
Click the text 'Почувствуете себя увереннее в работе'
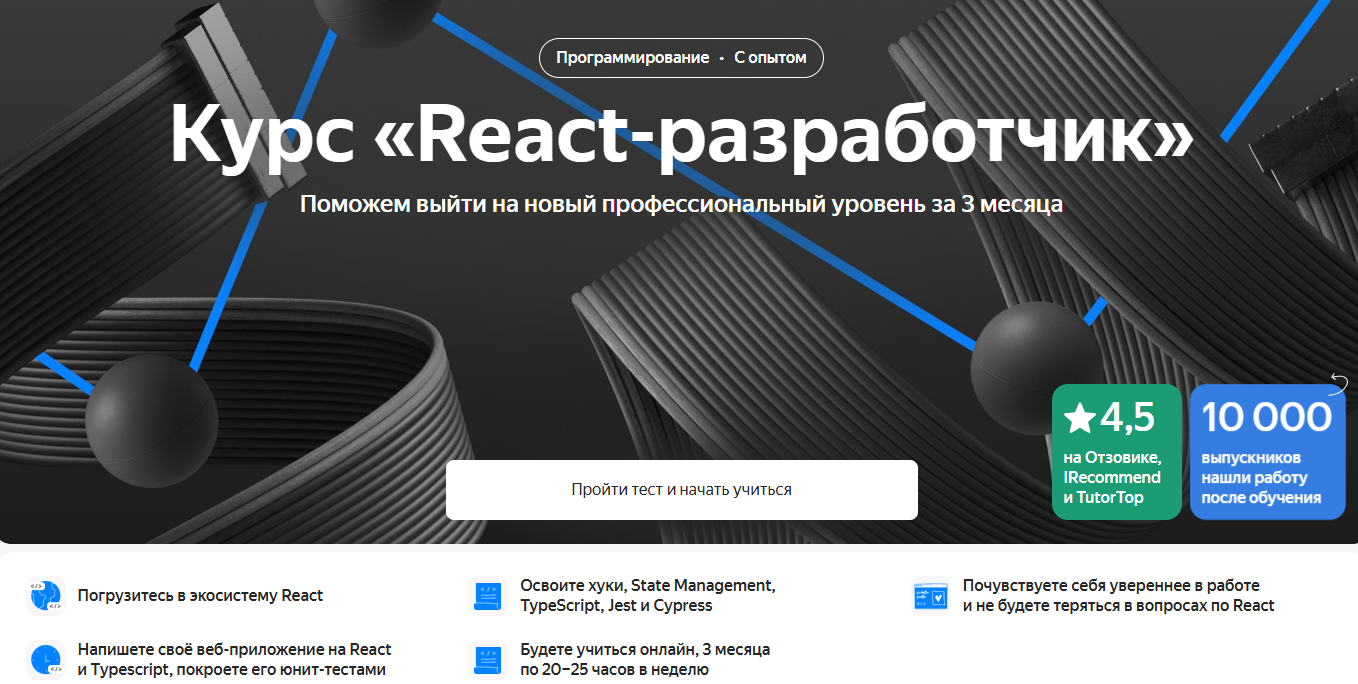1111,586
